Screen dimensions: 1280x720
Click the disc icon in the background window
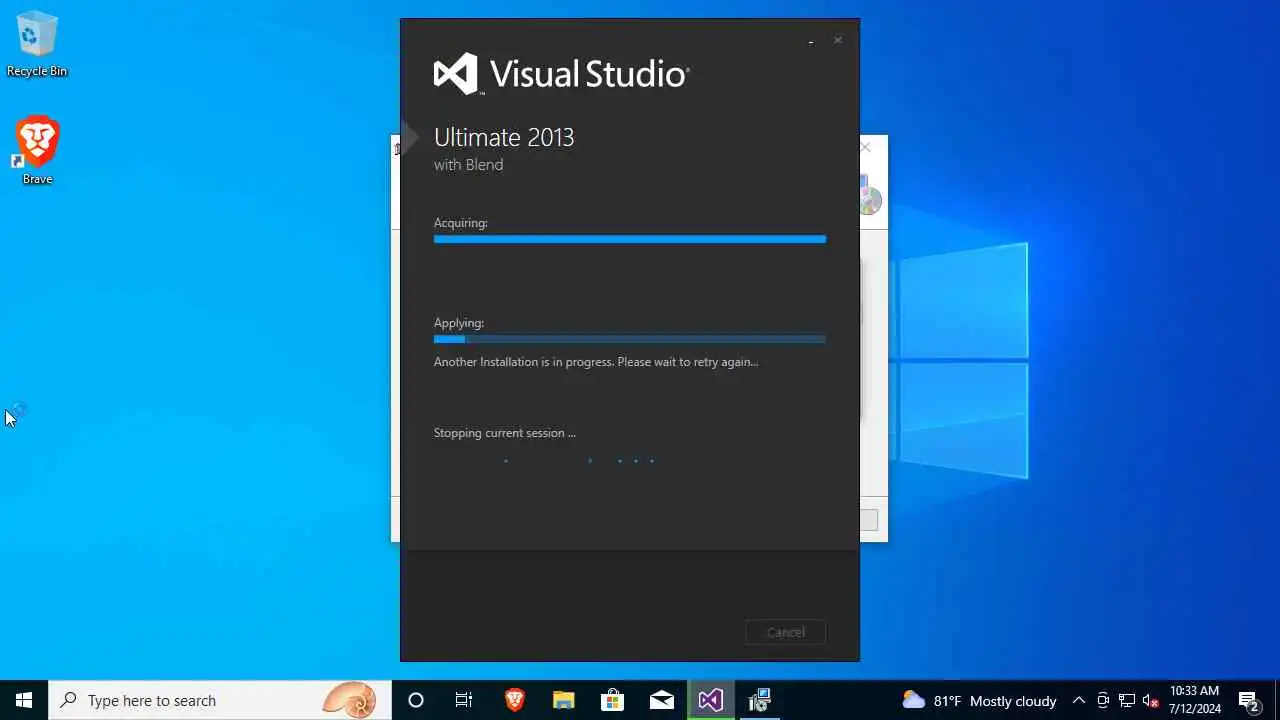click(x=869, y=197)
